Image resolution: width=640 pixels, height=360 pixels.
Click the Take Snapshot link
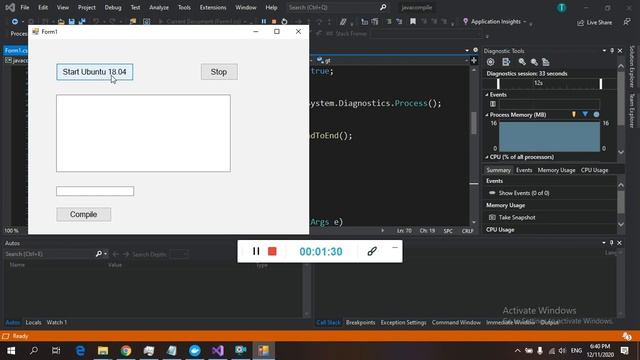point(517,218)
